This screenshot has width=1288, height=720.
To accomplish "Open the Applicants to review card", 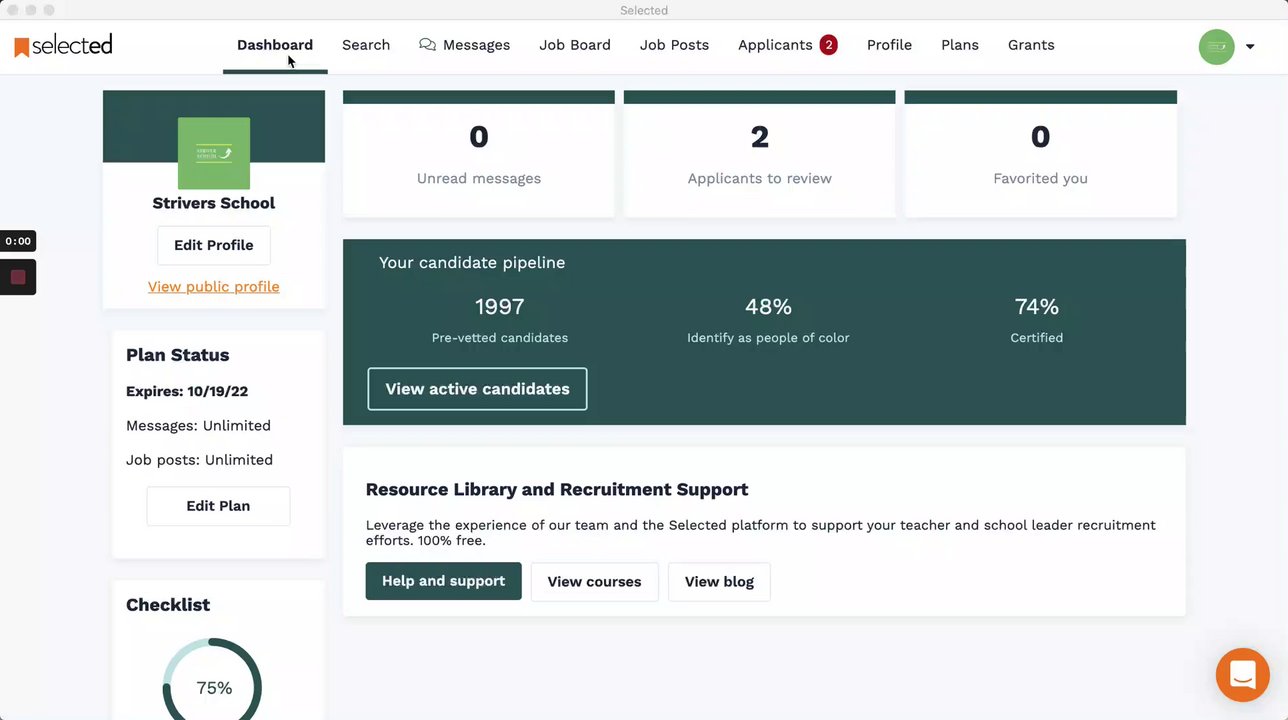I will pos(760,153).
